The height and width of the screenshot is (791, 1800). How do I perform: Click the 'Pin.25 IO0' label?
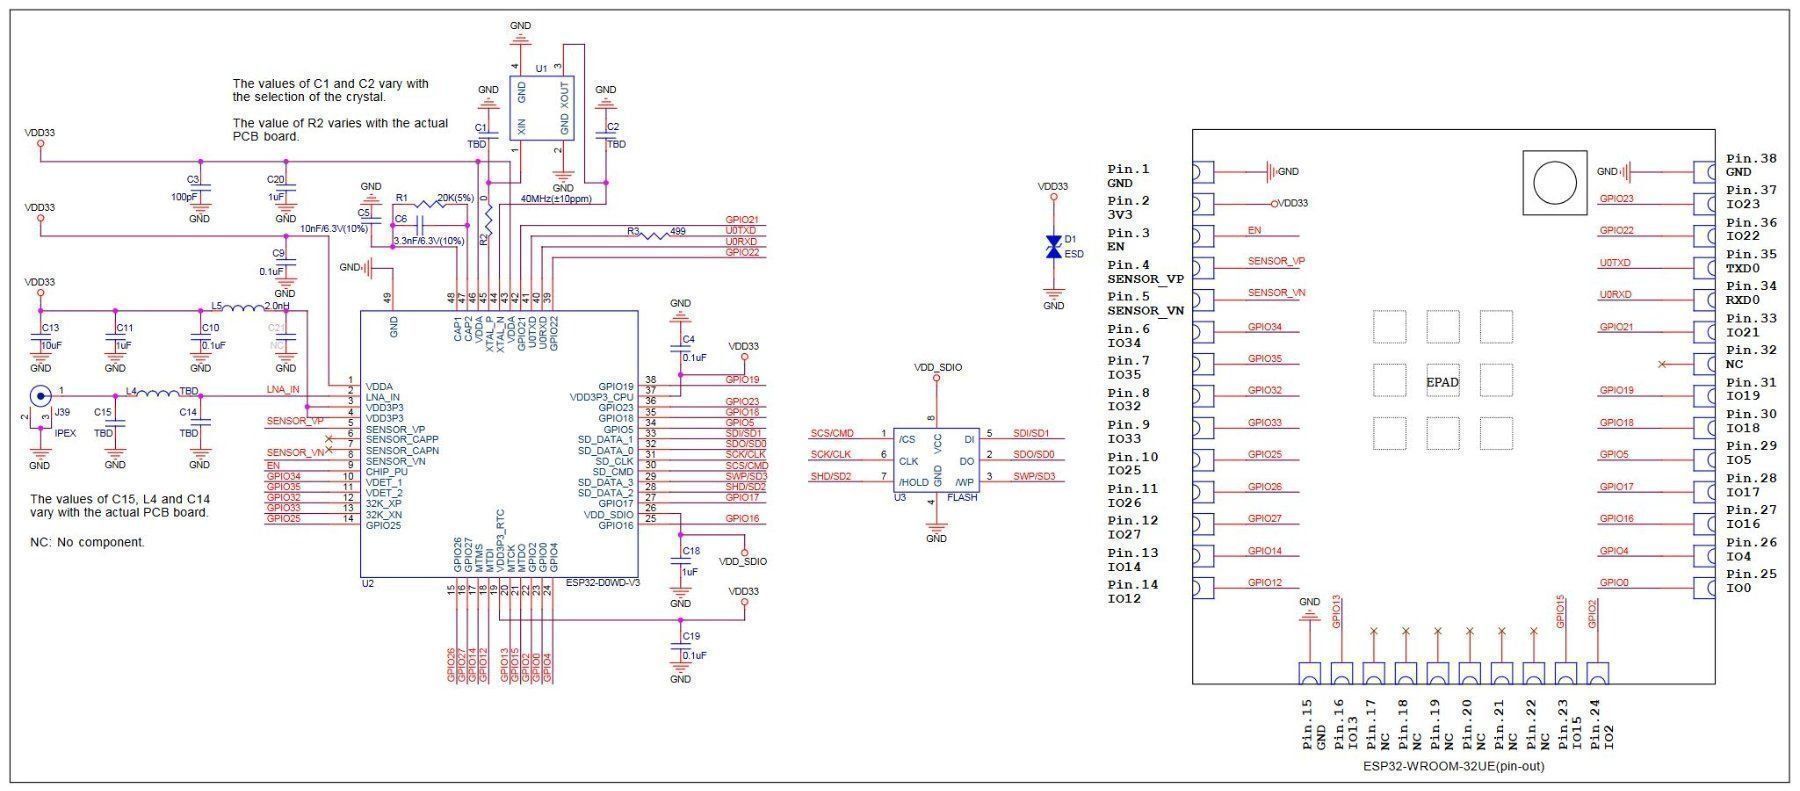[x=1752, y=581]
